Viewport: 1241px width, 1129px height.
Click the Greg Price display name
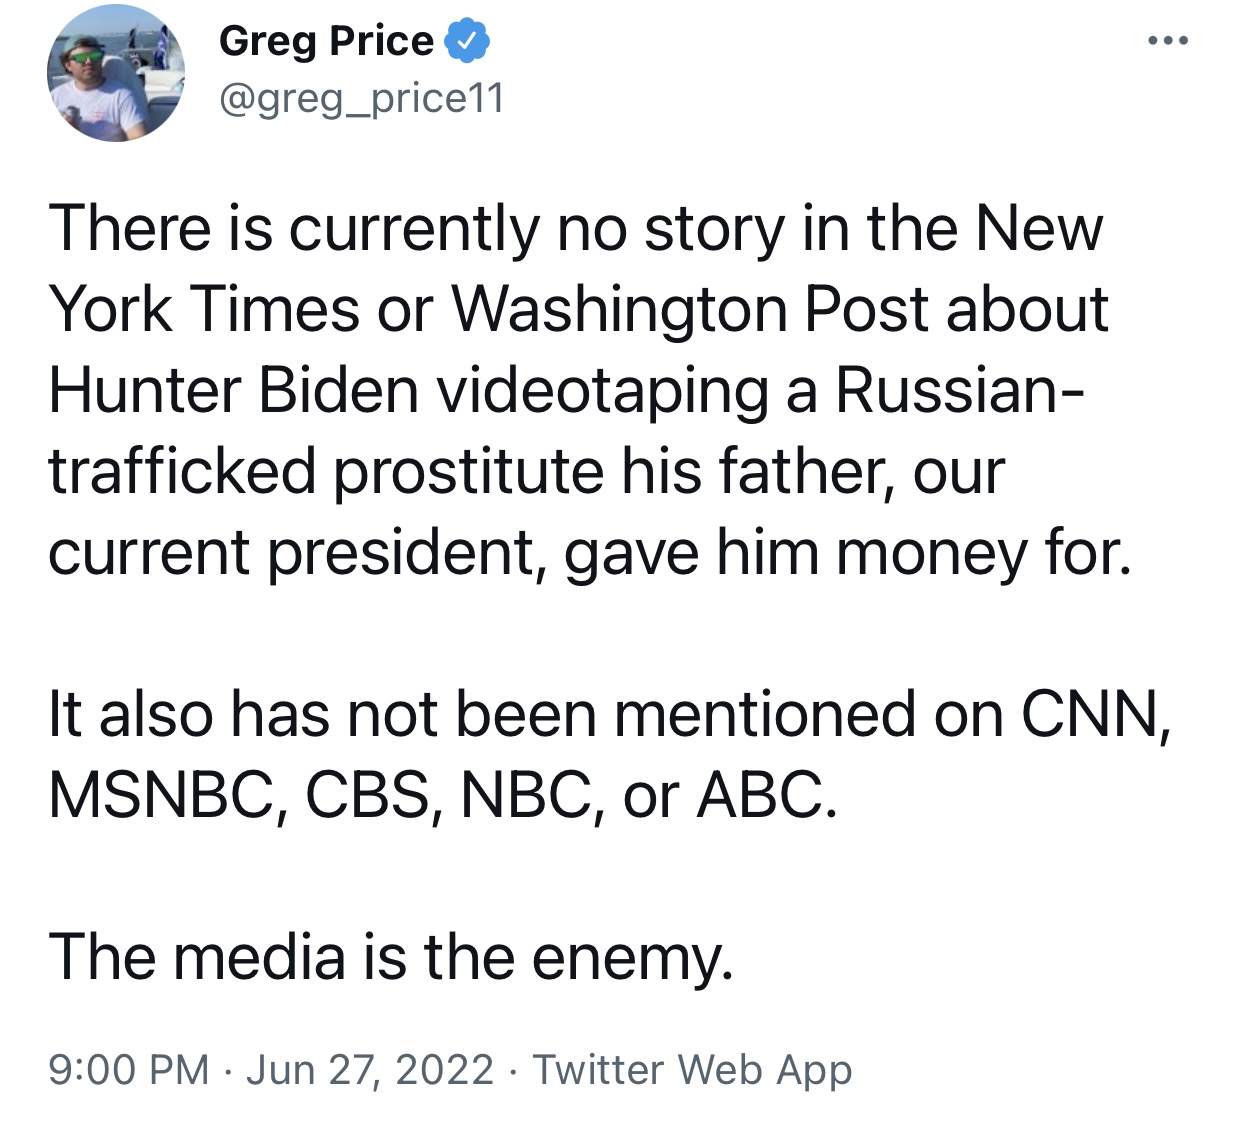[326, 41]
